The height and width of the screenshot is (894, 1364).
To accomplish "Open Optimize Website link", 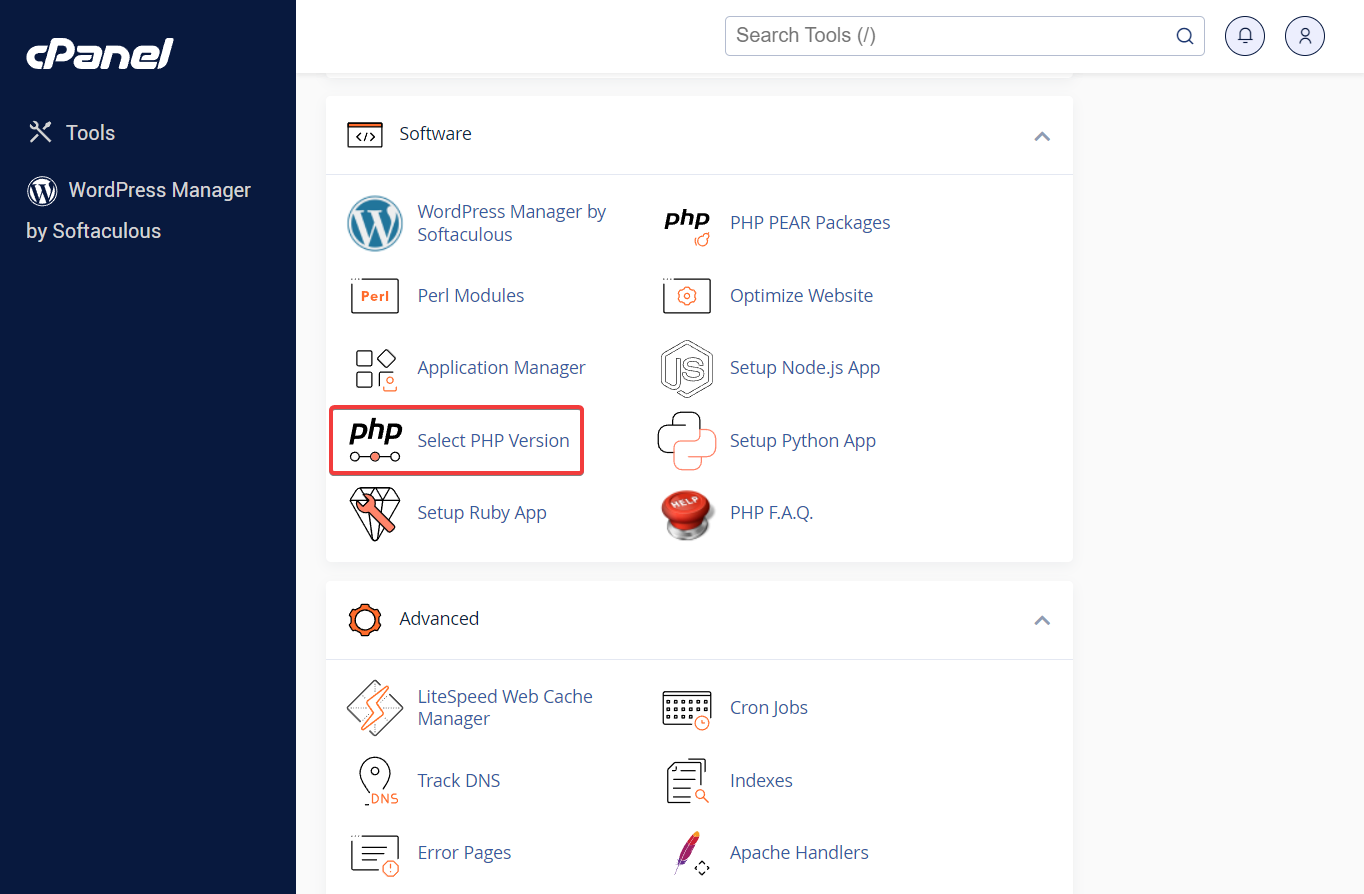I will click(802, 296).
